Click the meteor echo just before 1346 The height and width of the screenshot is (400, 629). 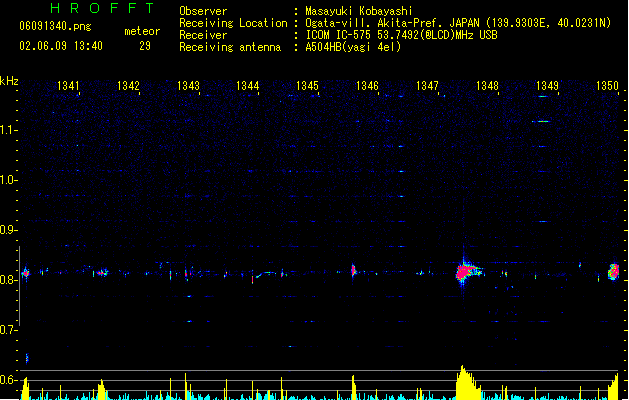(x=353, y=271)
